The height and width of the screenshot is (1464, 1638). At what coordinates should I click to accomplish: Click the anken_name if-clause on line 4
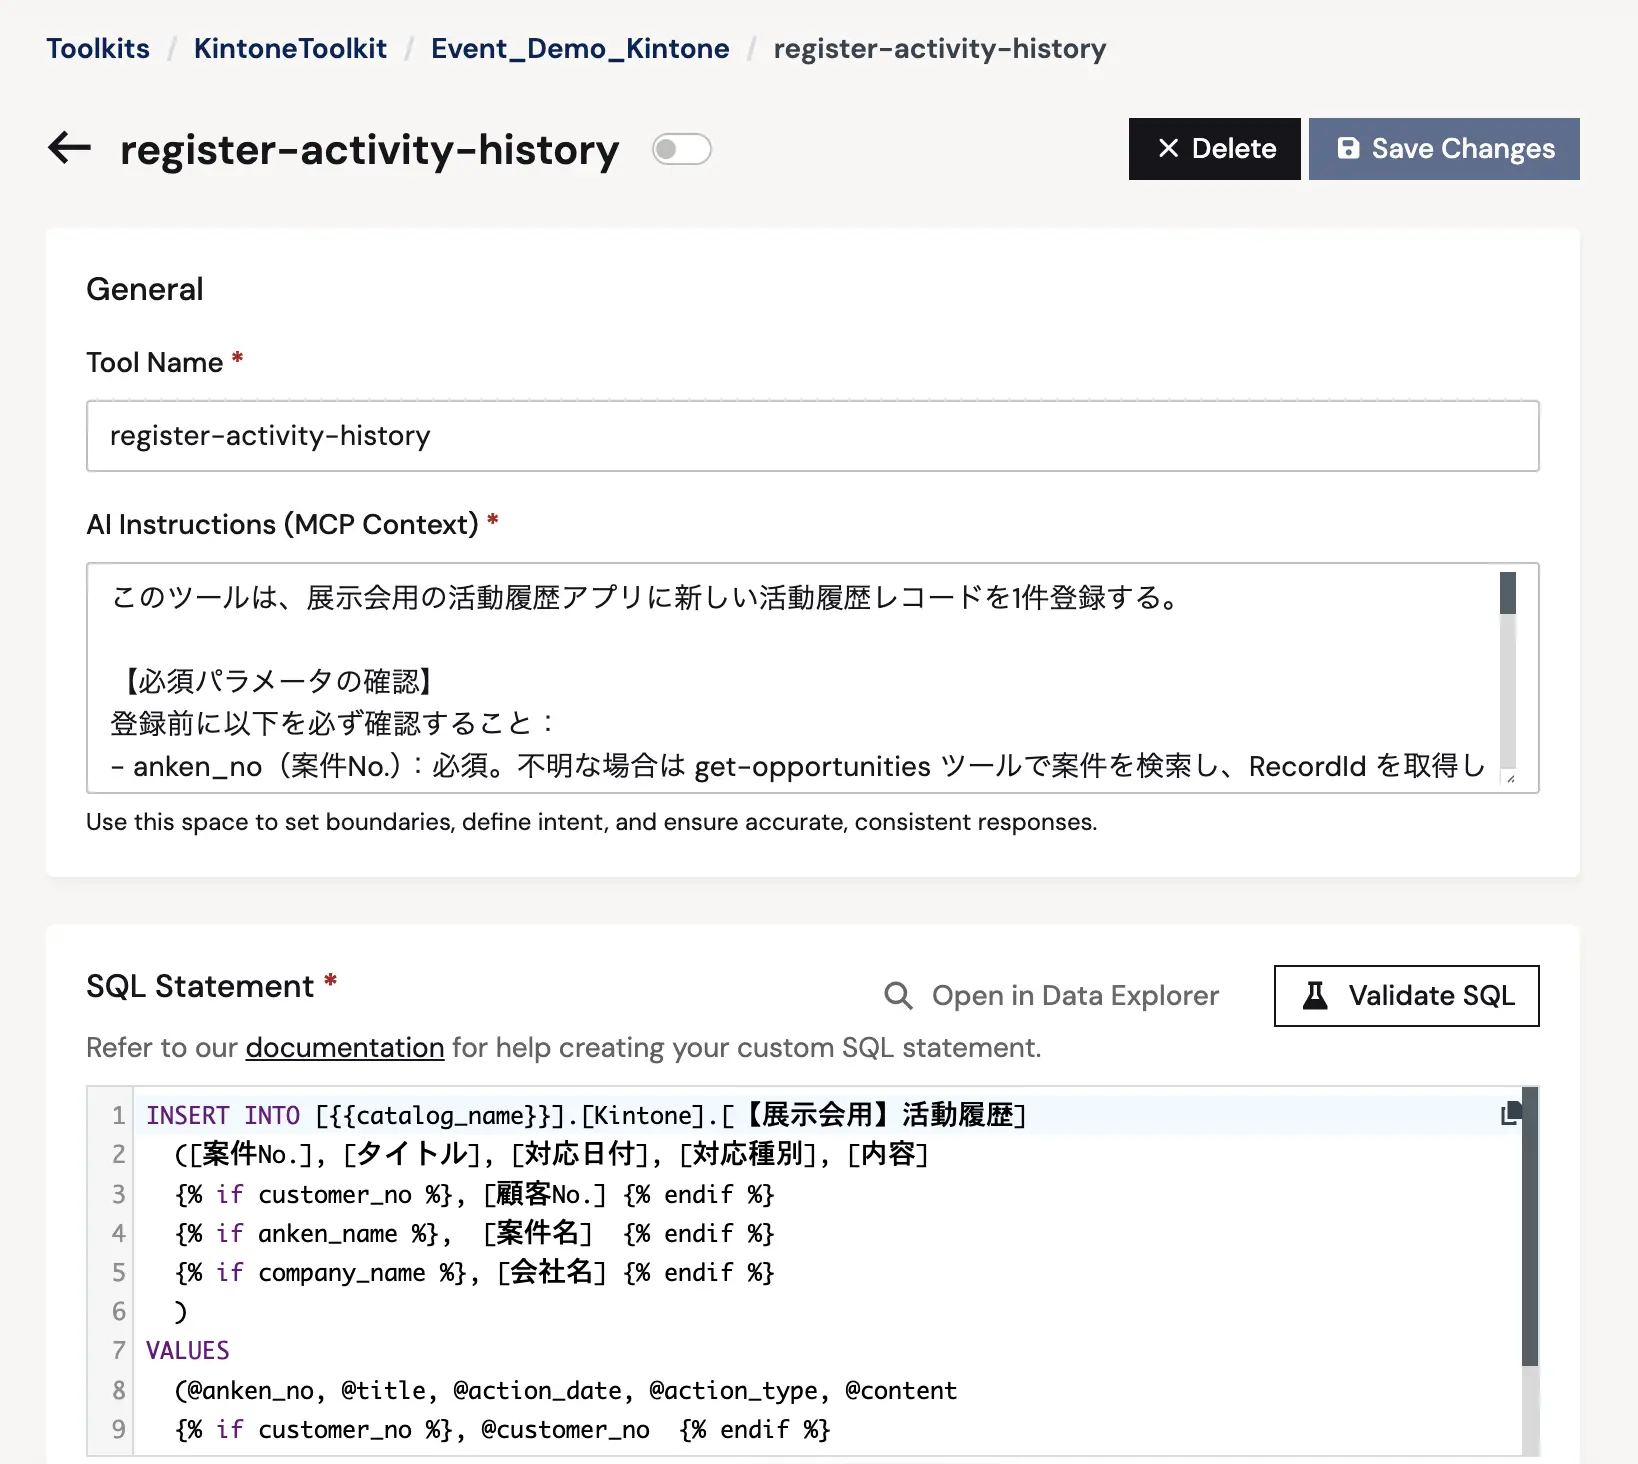click(x=475, y=1233)
